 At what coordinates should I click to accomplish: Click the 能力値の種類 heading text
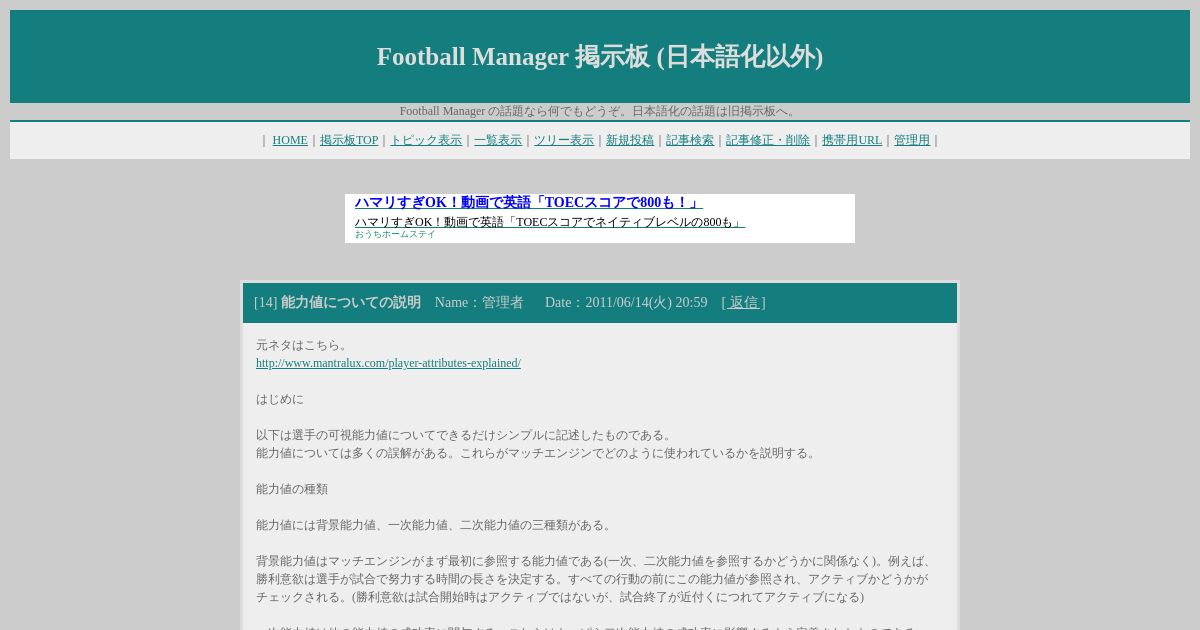292,489
